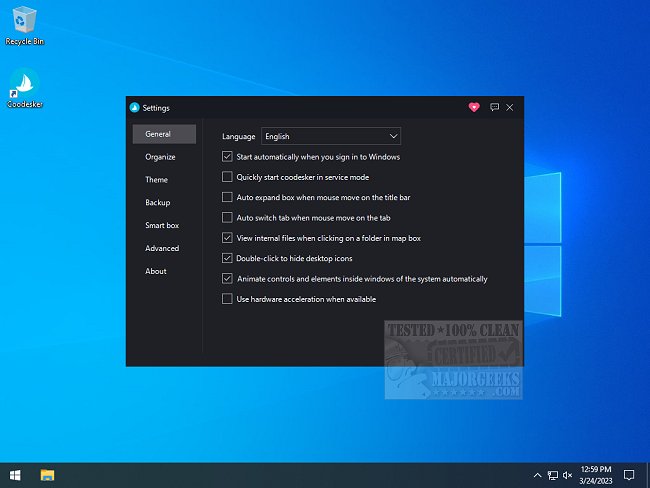This screenshot has height=488, width=650.
Task: Click the volume icon in system tray
Action: pyautogui.click(x=568, y=474)
